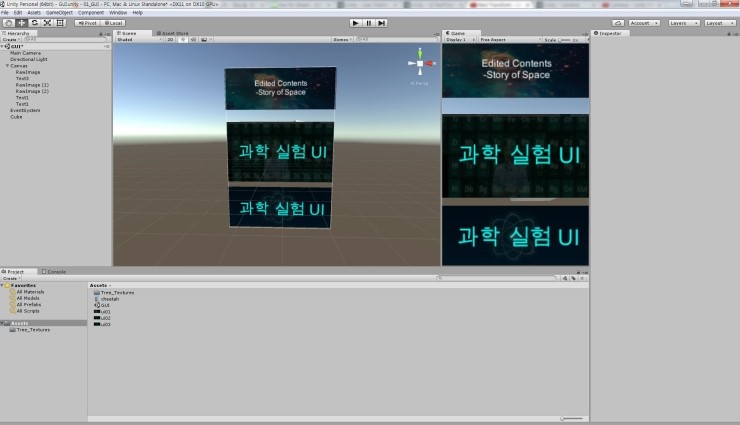Select RawImage (1) in the Hierarchy

tap(32, 85)
